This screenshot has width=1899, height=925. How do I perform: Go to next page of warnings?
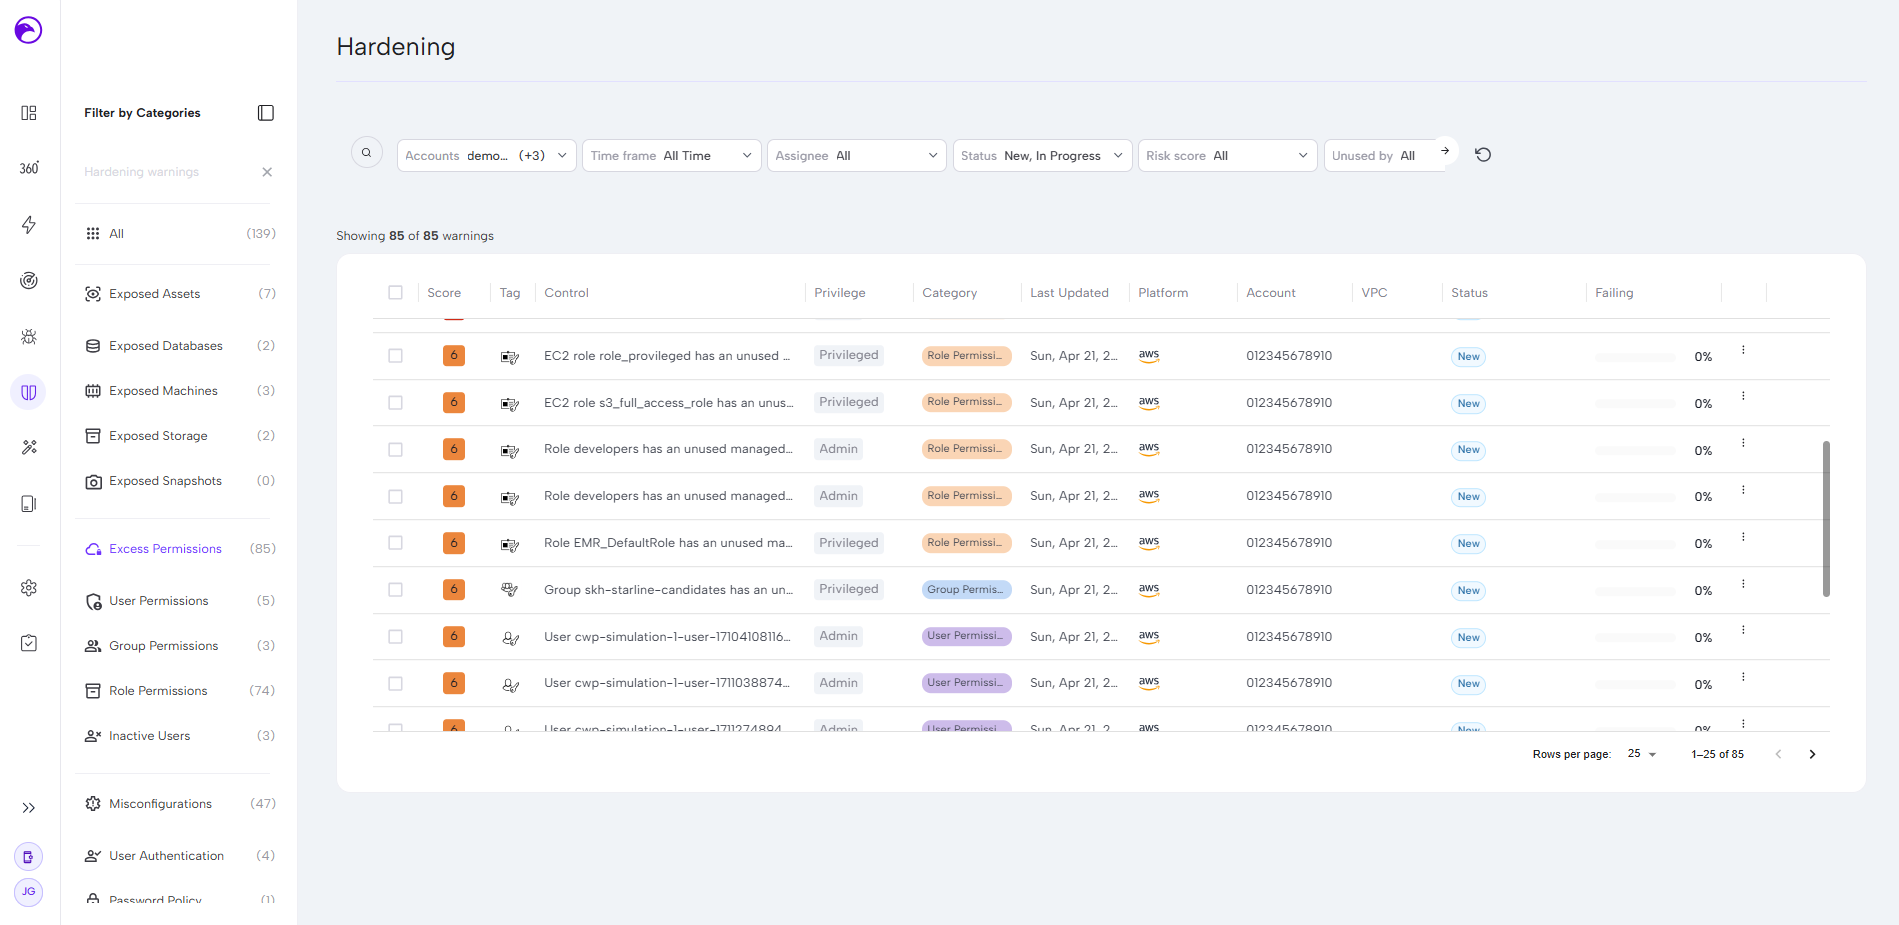[1812, 755]
